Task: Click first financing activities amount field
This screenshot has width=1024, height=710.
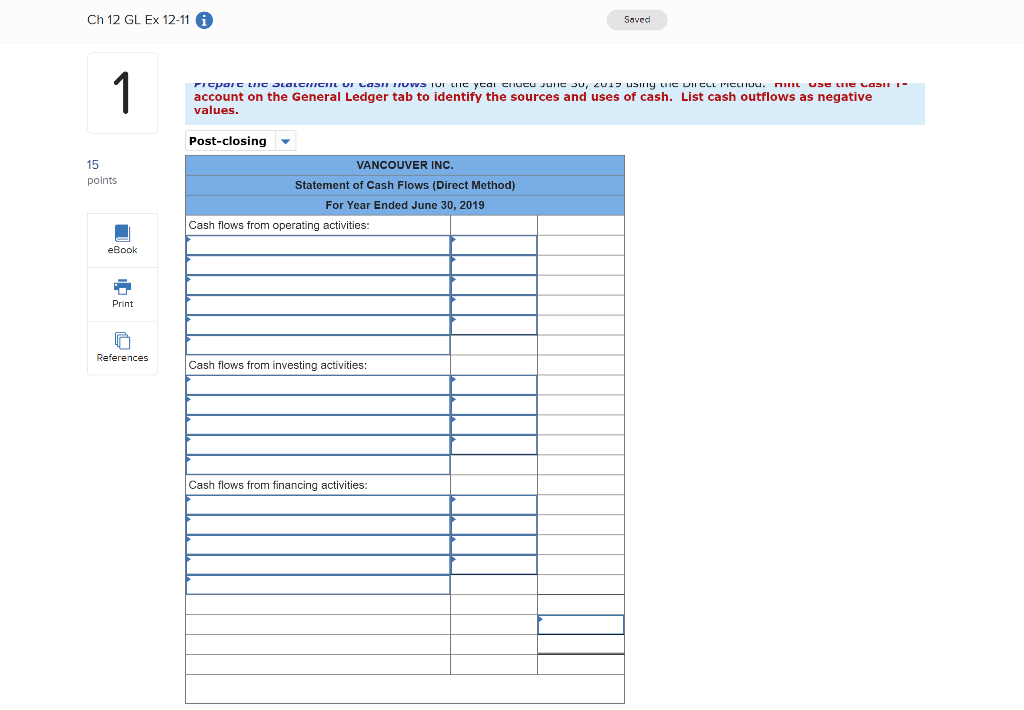Action: pyautogui.click(x=494, y=505)
